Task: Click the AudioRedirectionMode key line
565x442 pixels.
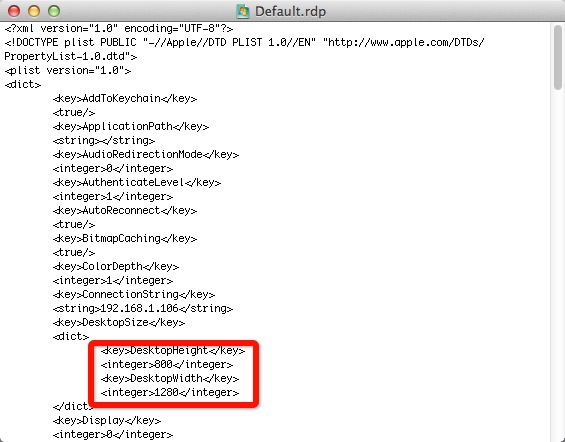Action: tap(146, 154)
